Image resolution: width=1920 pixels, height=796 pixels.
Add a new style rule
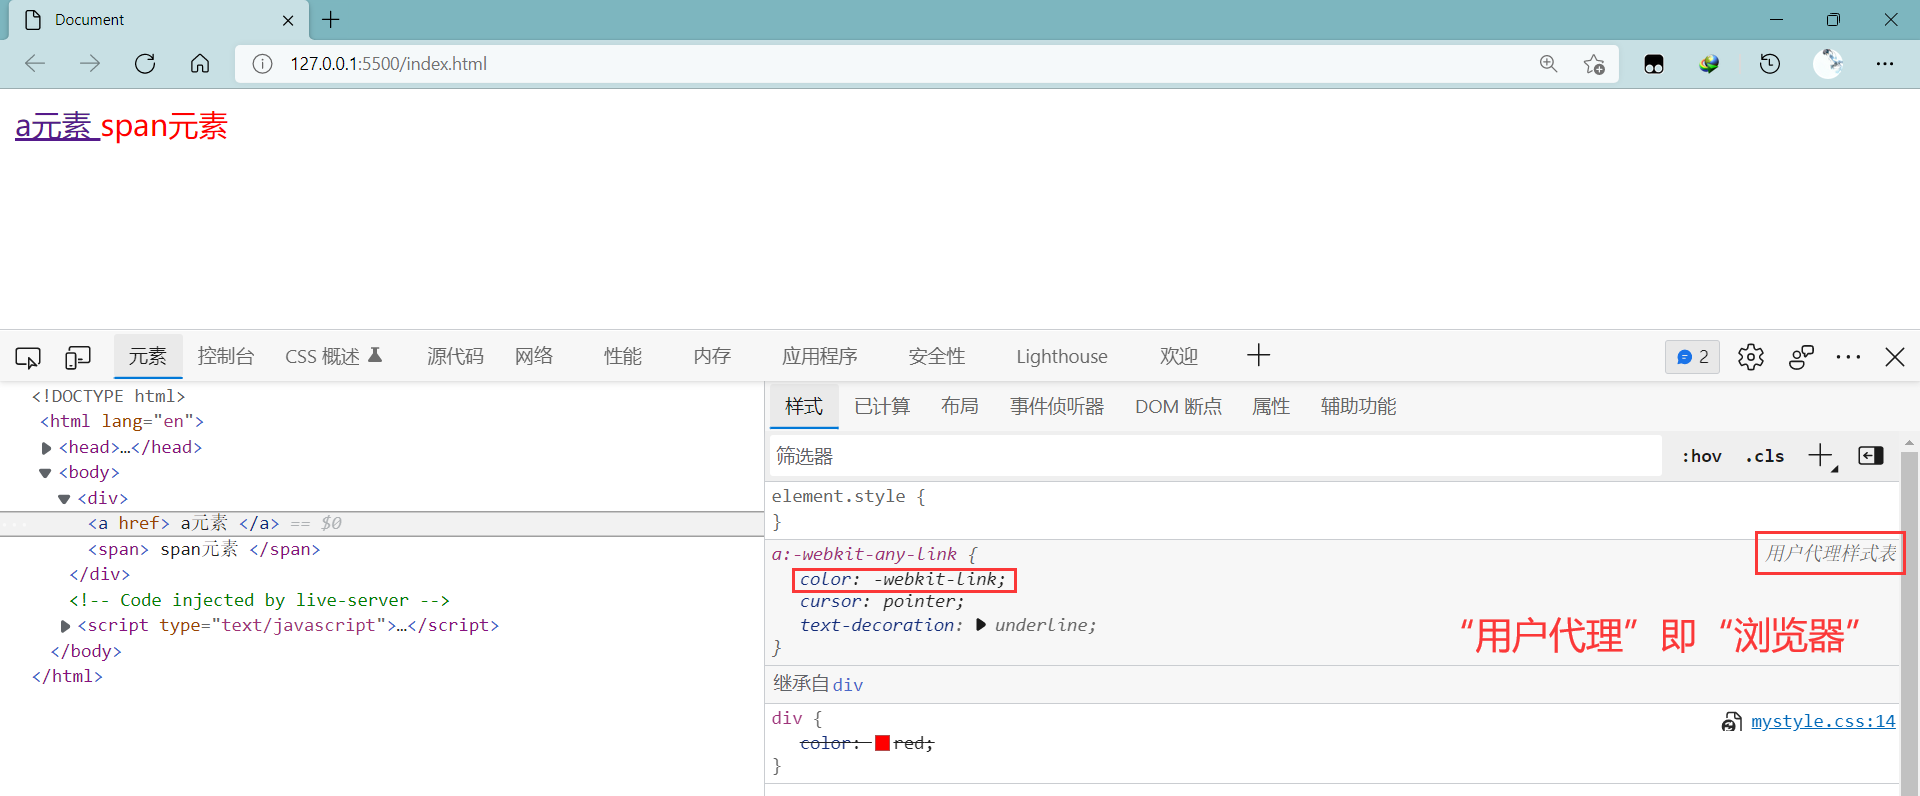coord(1821,456)
